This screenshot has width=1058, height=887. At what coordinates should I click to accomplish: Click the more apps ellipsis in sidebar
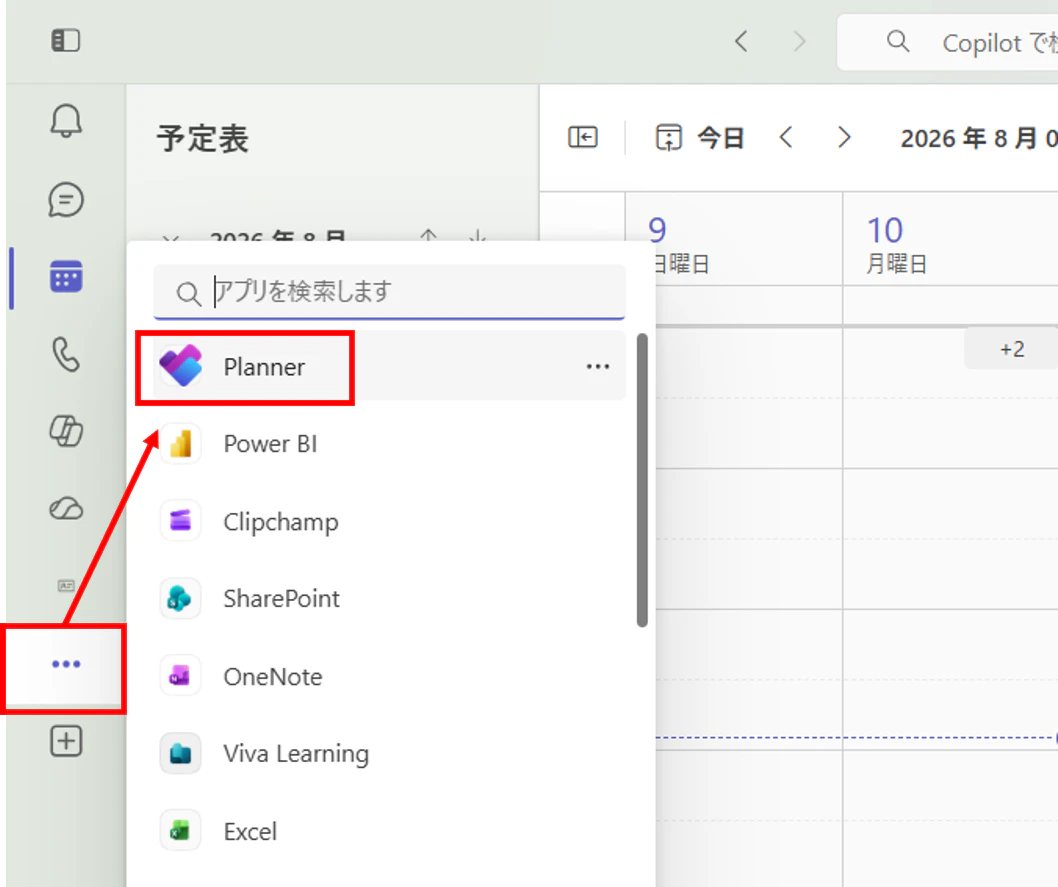click(66, 664)
